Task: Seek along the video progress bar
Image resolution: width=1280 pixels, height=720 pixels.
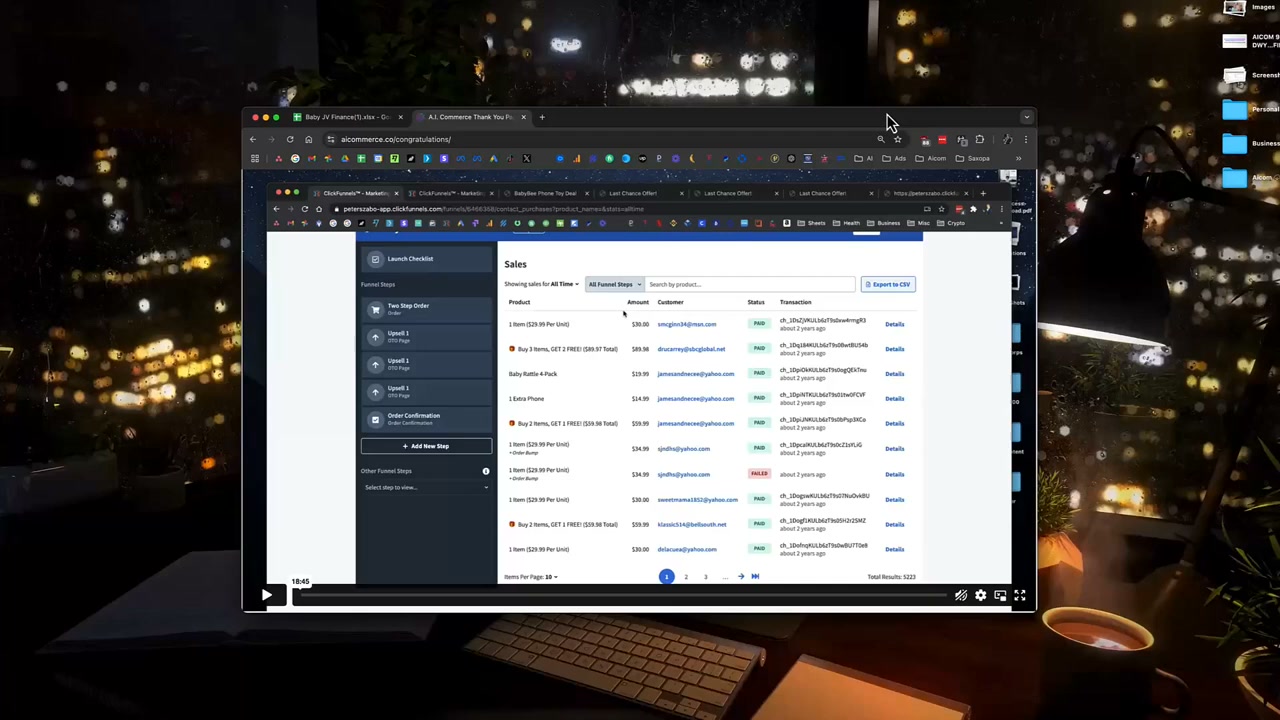Action: (620, 596)
